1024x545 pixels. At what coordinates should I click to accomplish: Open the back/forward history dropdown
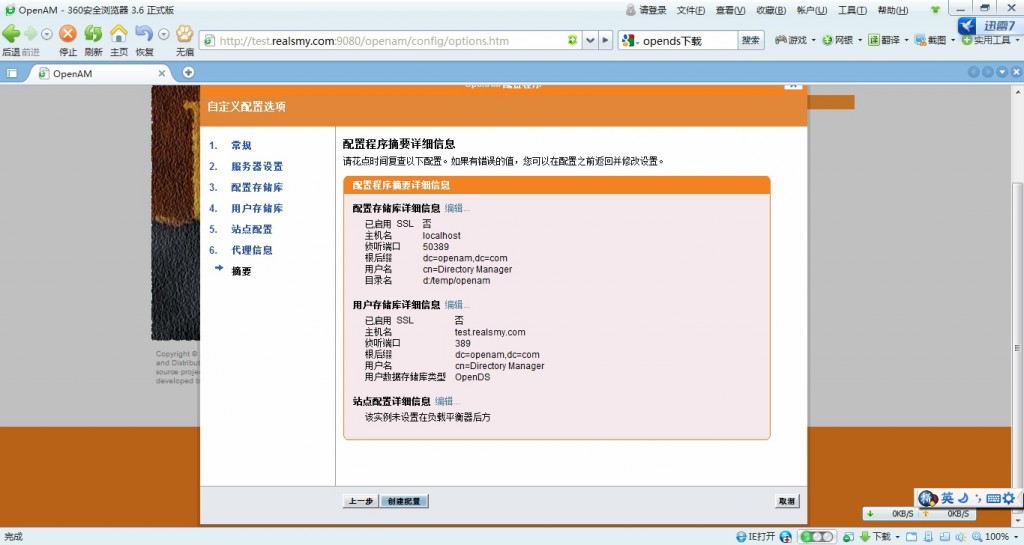[46, 34]
